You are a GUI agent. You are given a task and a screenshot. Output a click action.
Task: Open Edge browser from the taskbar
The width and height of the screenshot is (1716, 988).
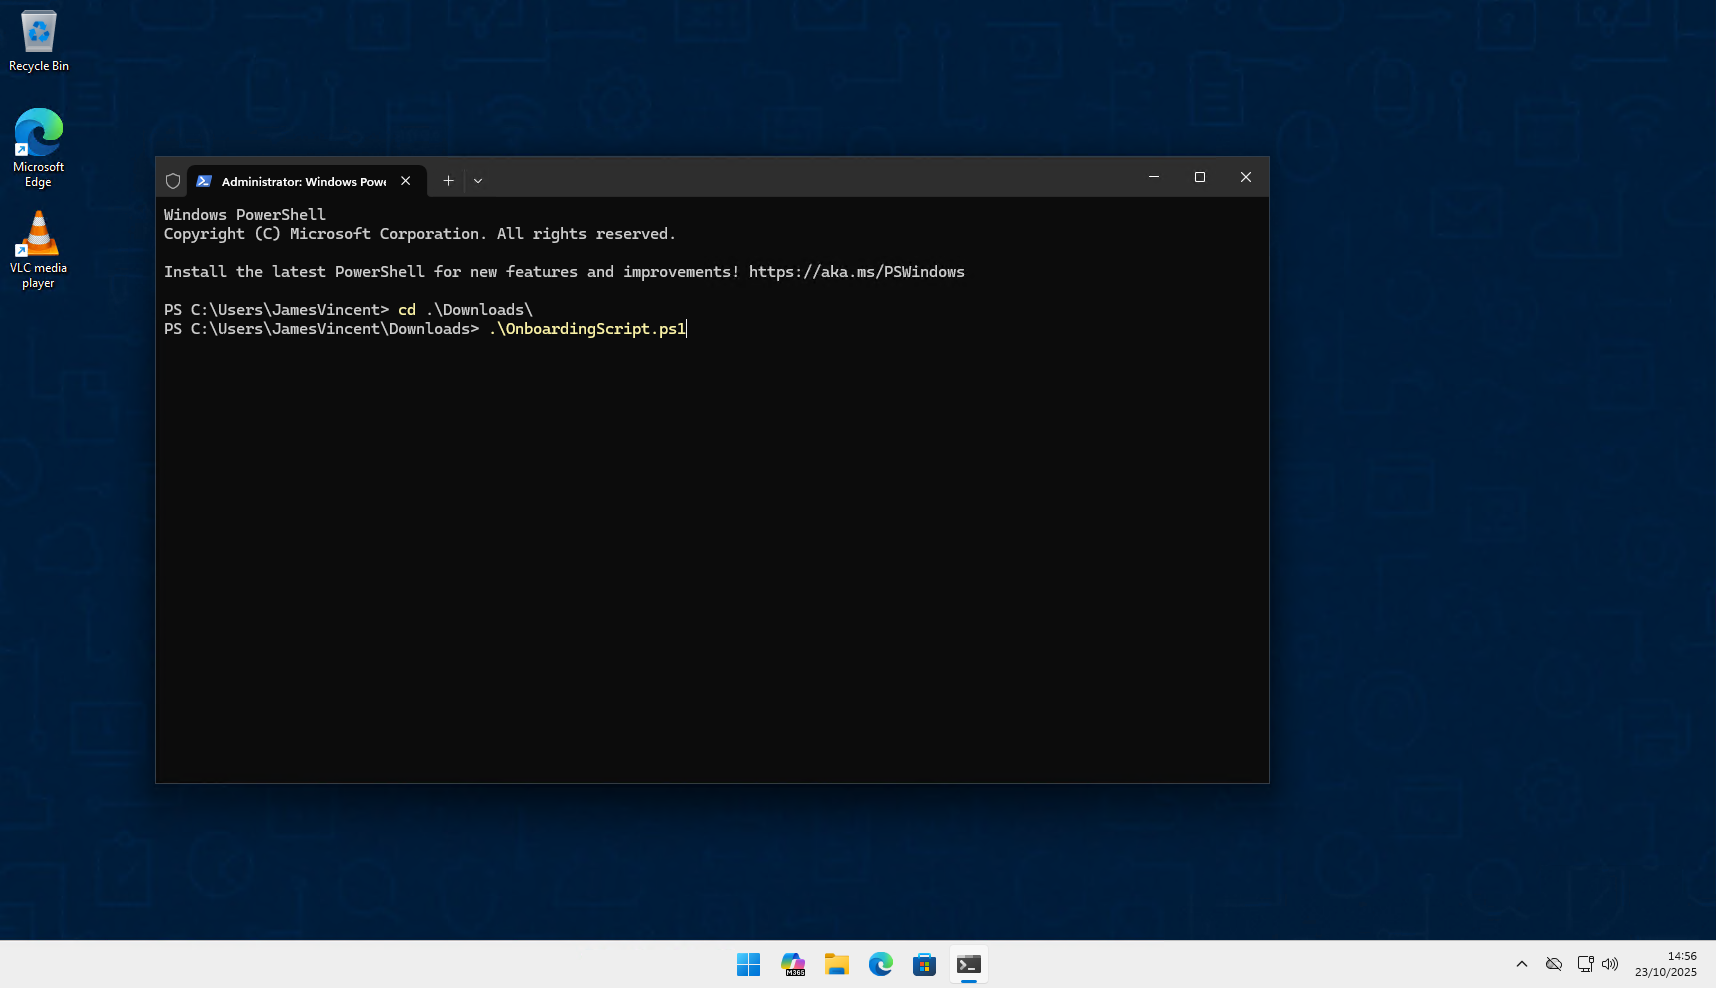click(x=881, y=964)
